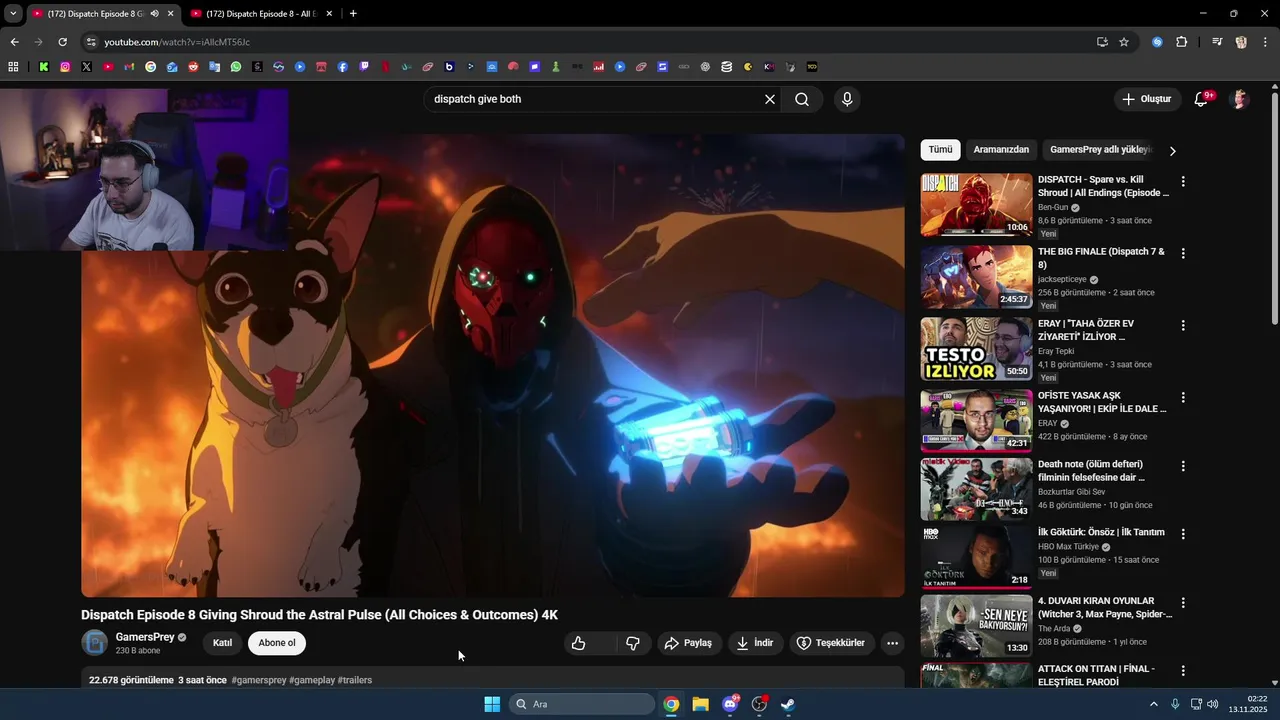Viewport: 1280px width, 720px height.
Task: Subscribe with the 'Abone ol' button
Action: 277,643
